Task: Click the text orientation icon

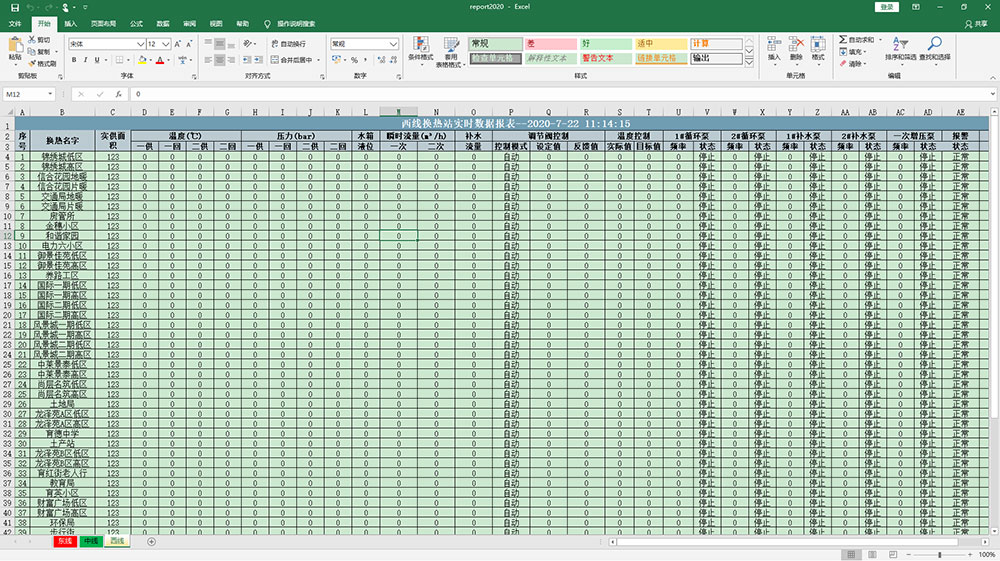Action: (x=247, y=44)
